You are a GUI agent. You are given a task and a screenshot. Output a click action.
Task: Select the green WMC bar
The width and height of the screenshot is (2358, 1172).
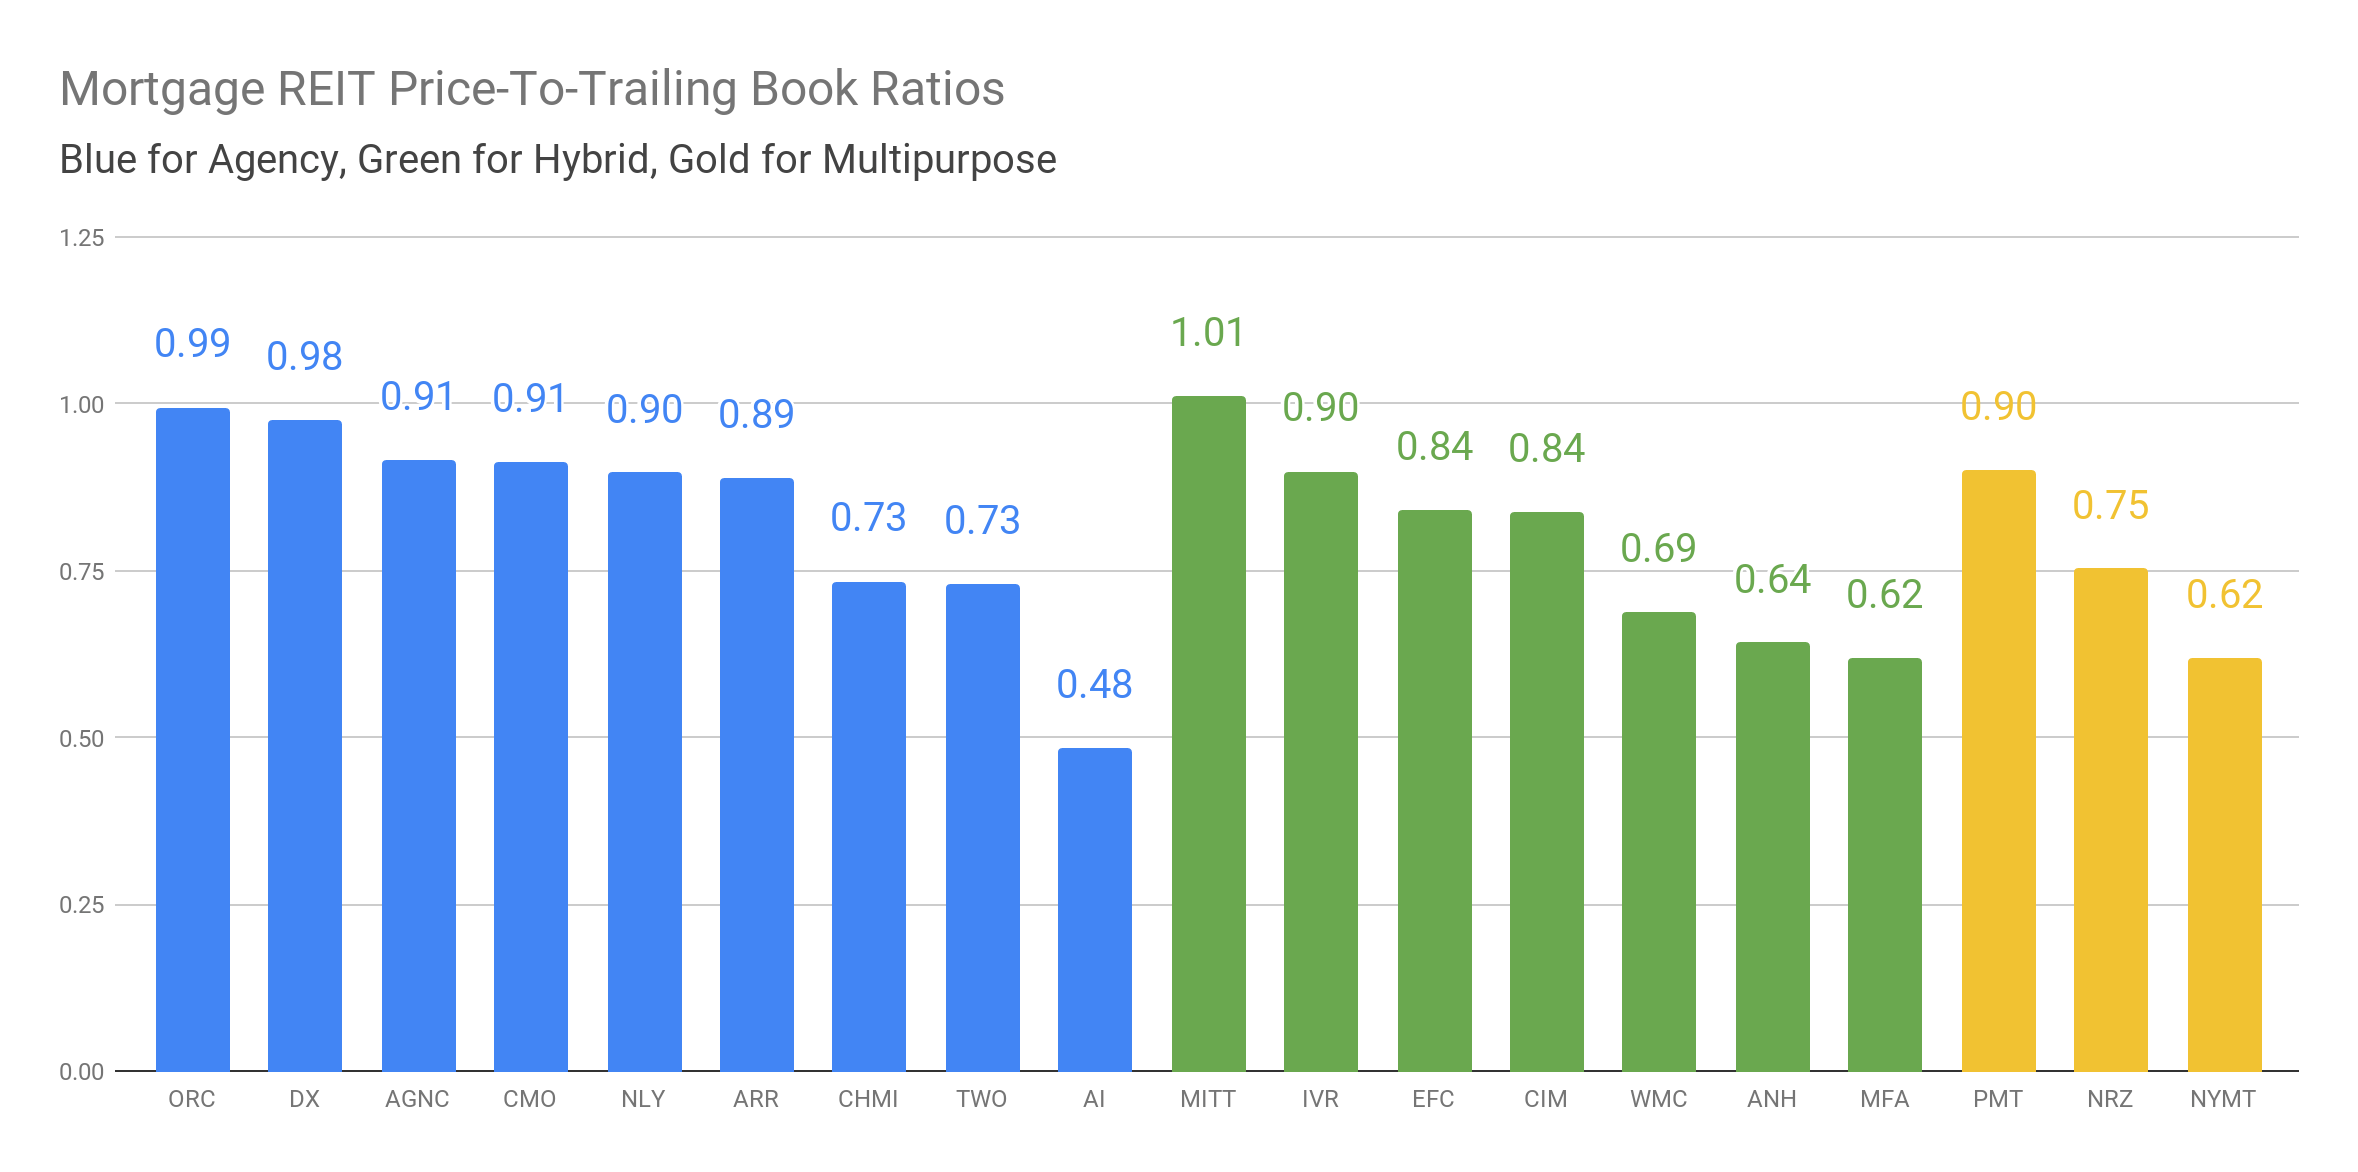point(1659,841)
